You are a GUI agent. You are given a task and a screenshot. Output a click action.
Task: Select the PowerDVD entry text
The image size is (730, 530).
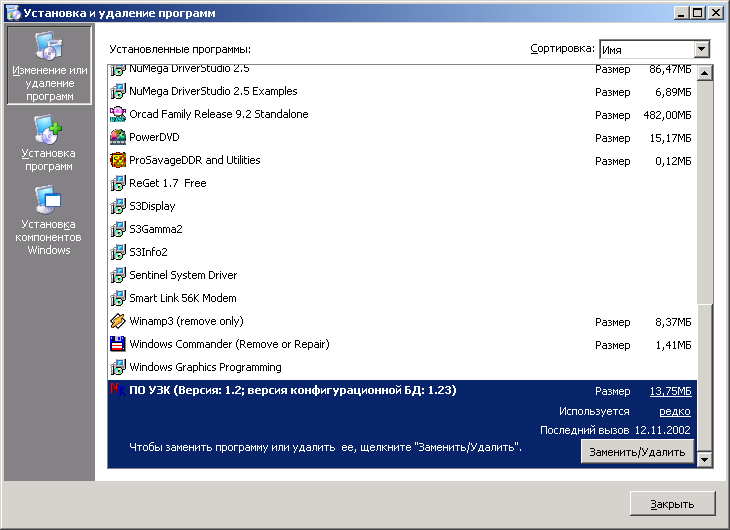tap(154, 137)
